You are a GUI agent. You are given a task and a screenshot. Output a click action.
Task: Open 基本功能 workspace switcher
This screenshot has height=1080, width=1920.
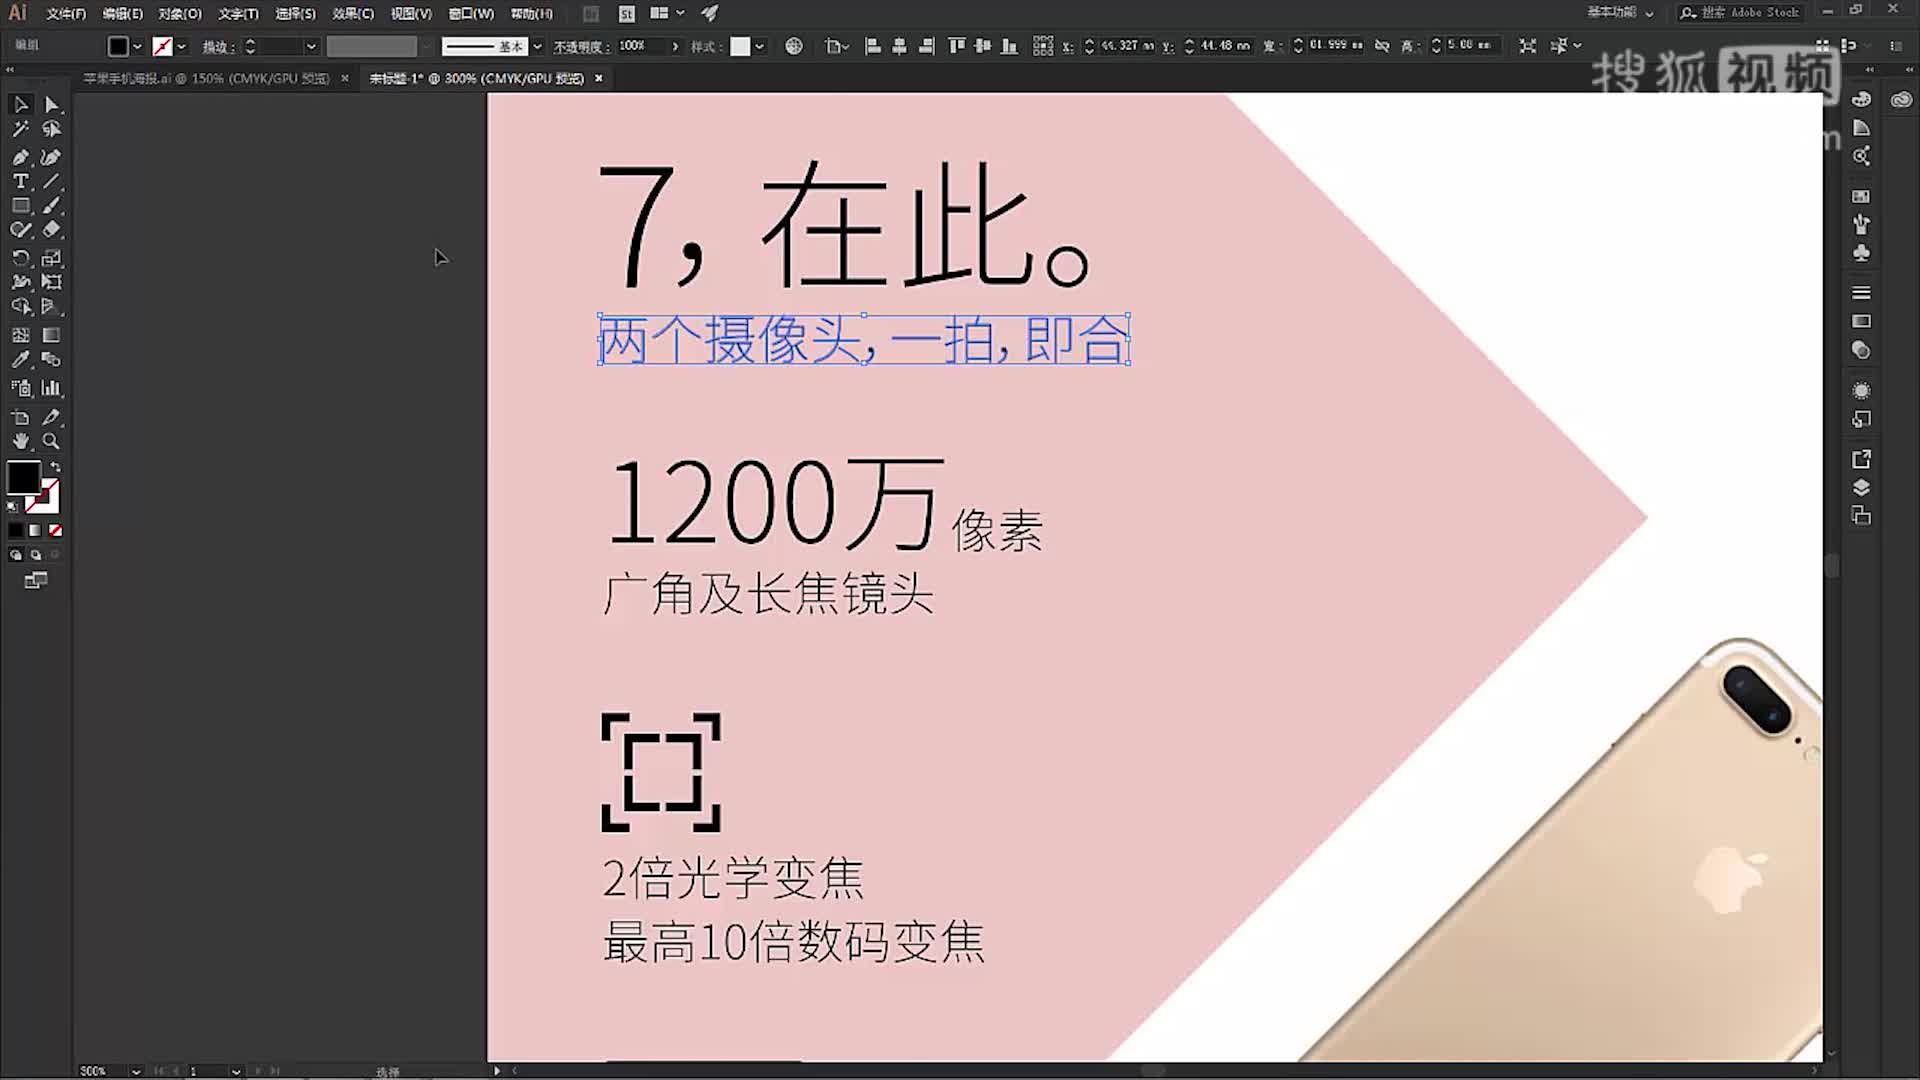pyautogui.click(x=1621, y=13)
